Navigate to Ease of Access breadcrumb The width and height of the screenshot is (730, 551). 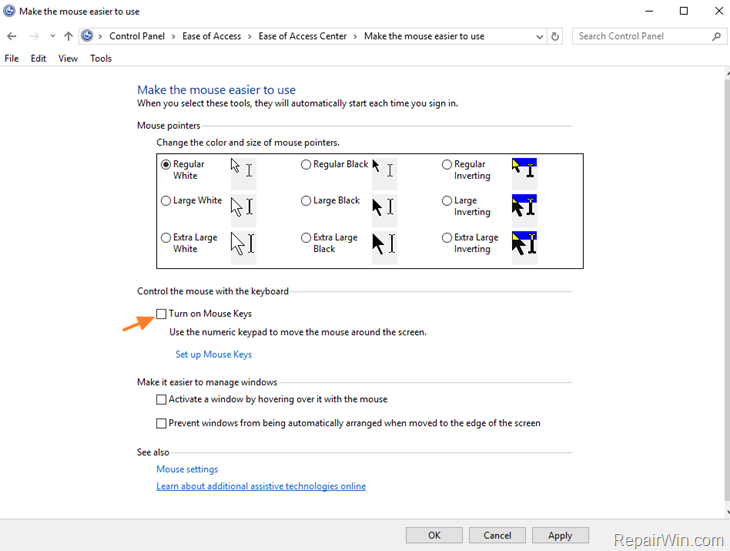211,36
